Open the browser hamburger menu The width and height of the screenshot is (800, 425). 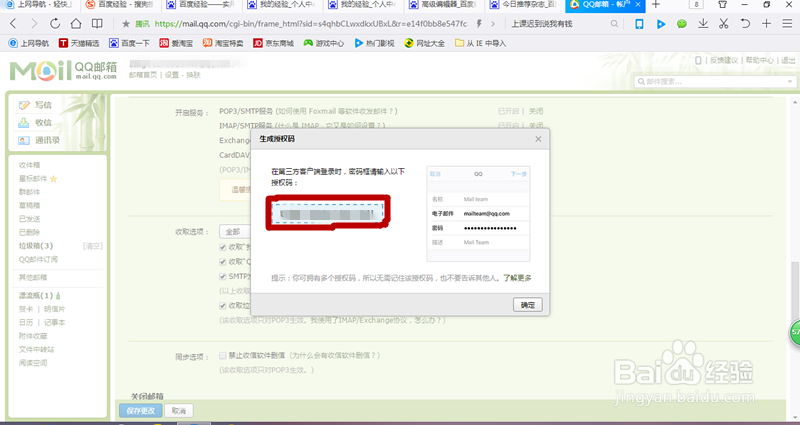[787, 23]
